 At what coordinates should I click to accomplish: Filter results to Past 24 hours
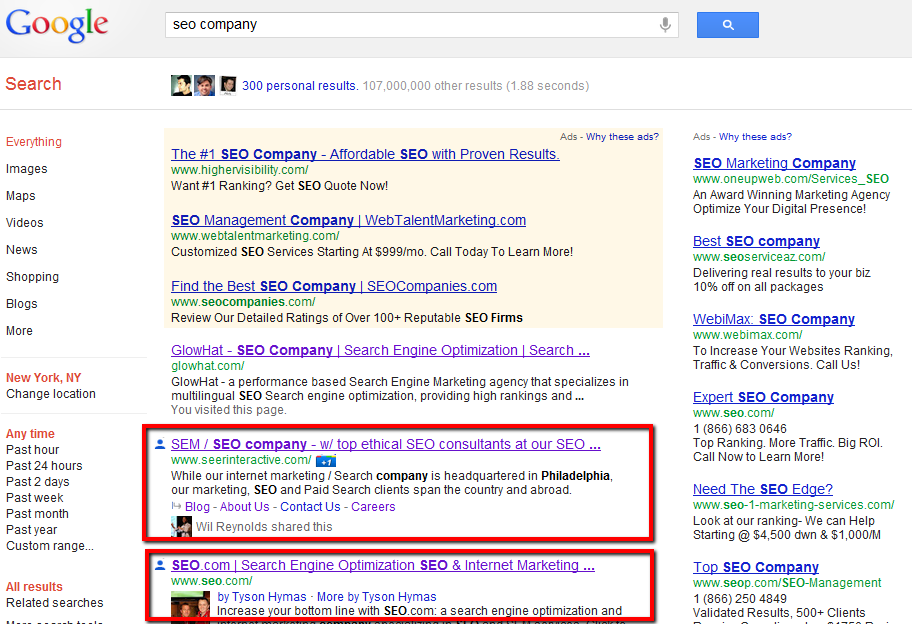[44, 466]
